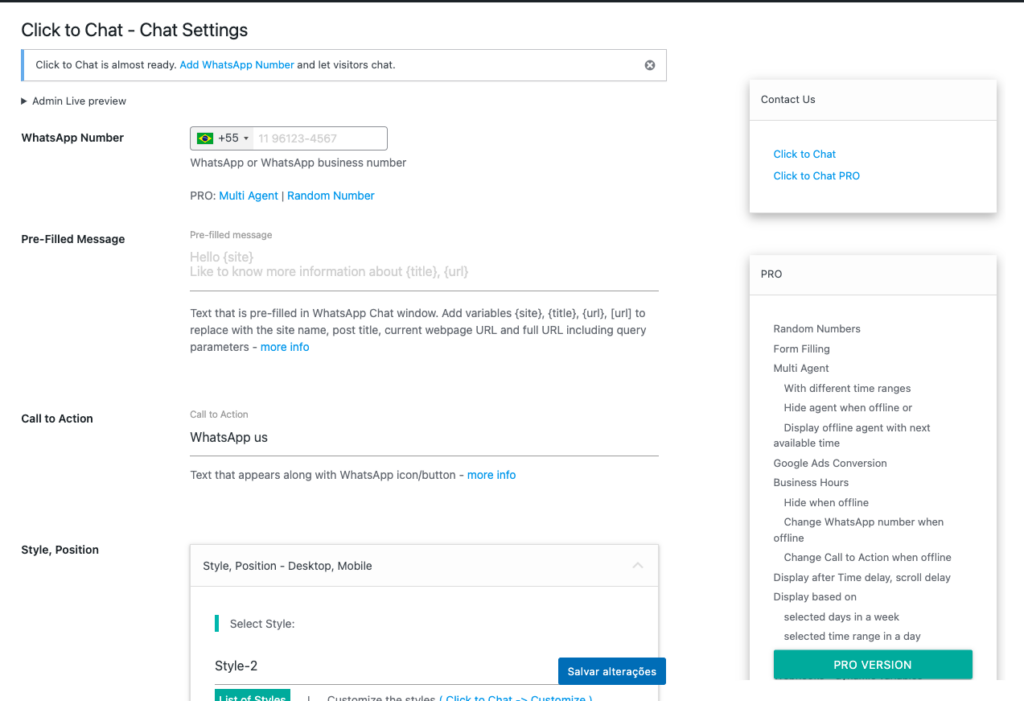
Task: Open the Click to Chat -> Customize link
Action: point(516,698)
